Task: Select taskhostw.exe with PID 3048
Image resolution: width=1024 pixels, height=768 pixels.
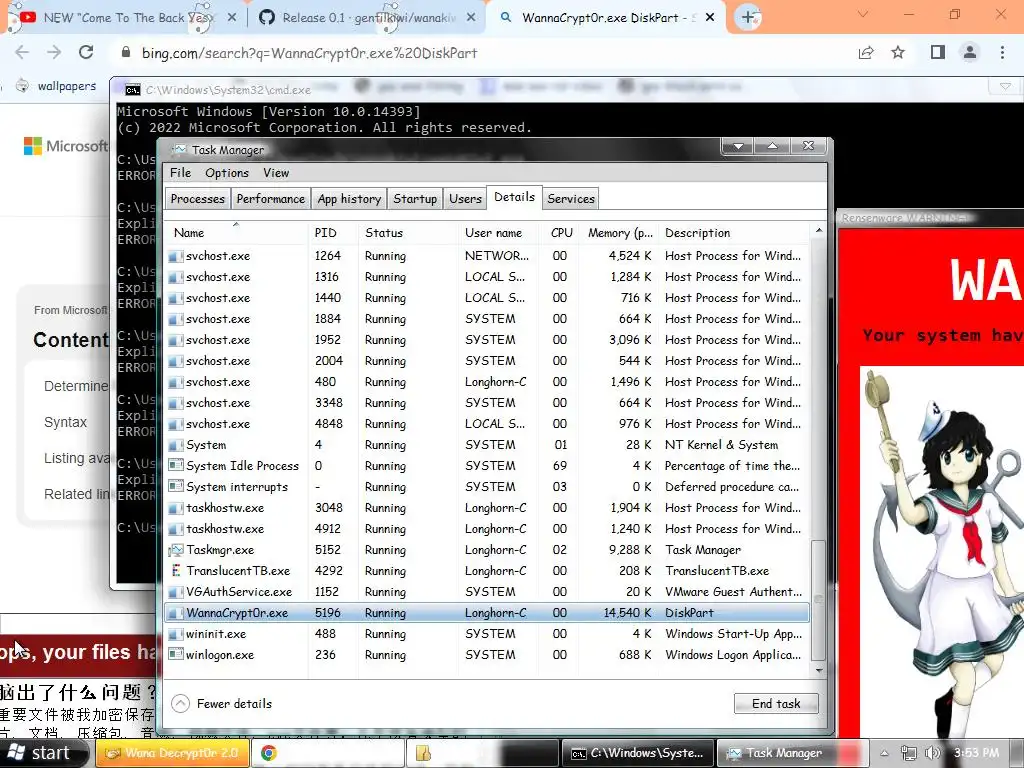Action: pos(487,507)
